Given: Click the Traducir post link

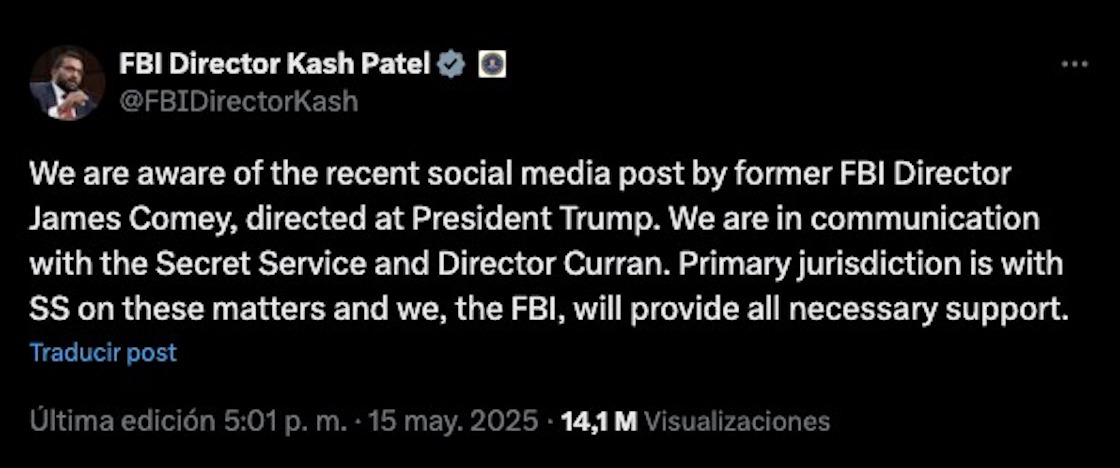Looking at the screenshot, I should (103, 353).
